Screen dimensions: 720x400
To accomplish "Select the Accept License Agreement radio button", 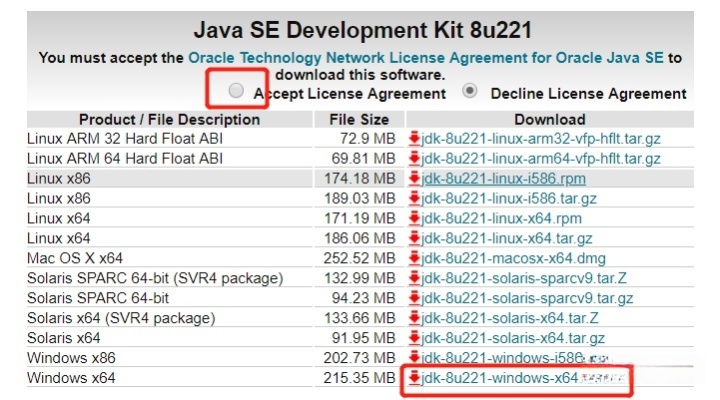I will click(x=236, y=90).
